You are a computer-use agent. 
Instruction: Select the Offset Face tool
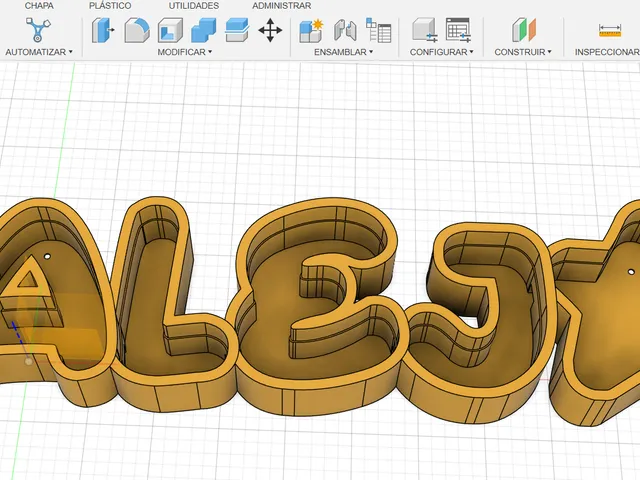[237, 30]
